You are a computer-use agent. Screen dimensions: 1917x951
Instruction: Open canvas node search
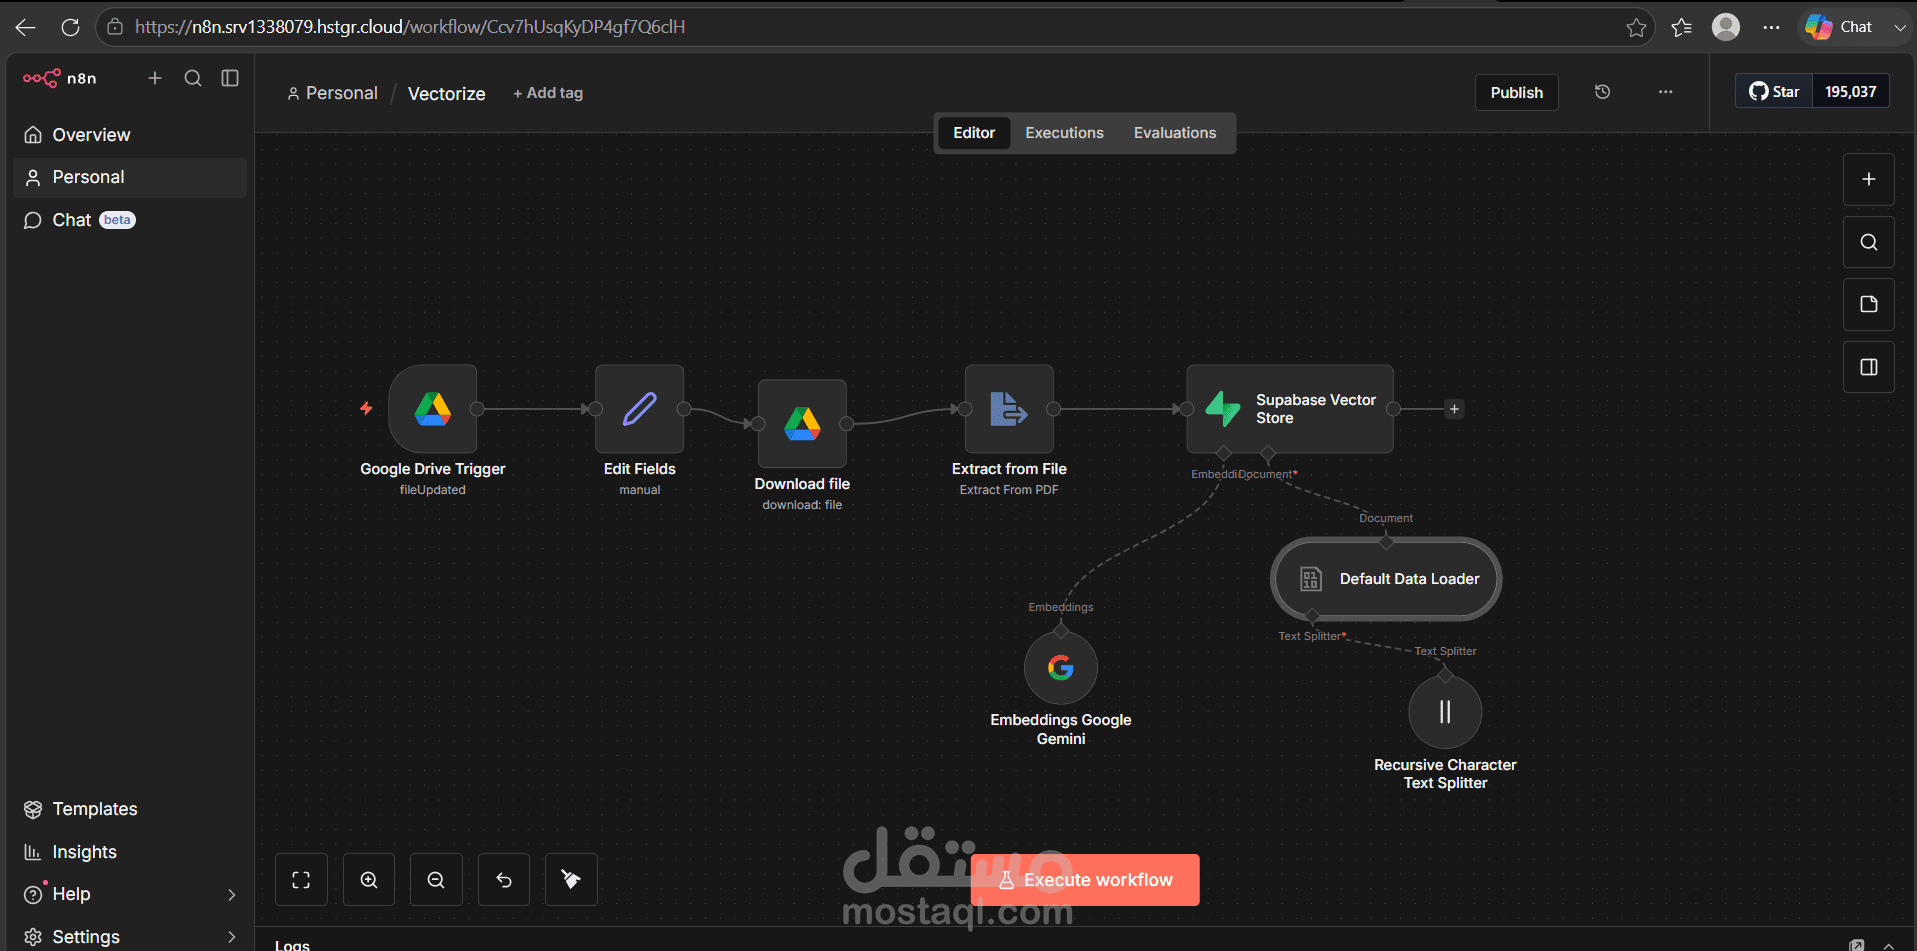pyautogui.click(x=1869, y=242)
